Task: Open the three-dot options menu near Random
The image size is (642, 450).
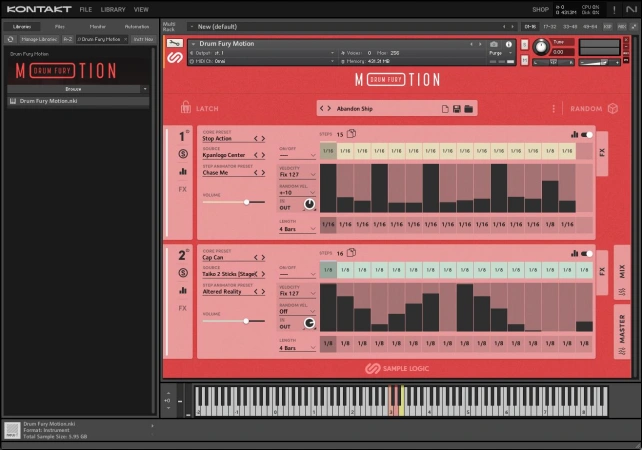Action: pos(554,109)
